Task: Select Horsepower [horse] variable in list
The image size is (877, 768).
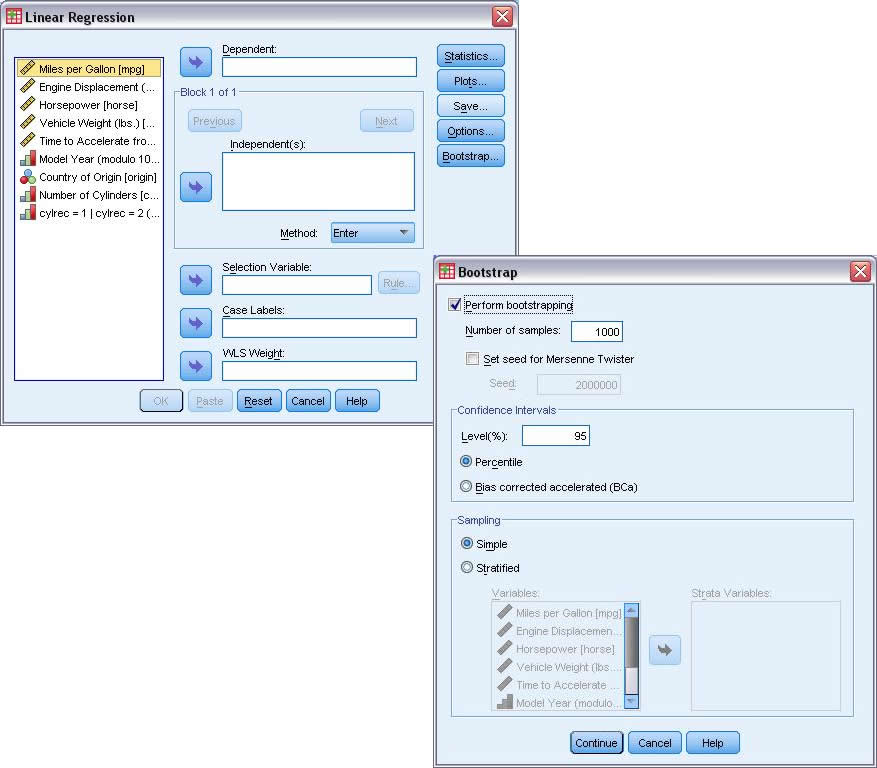Action: (x=89, y=105)
